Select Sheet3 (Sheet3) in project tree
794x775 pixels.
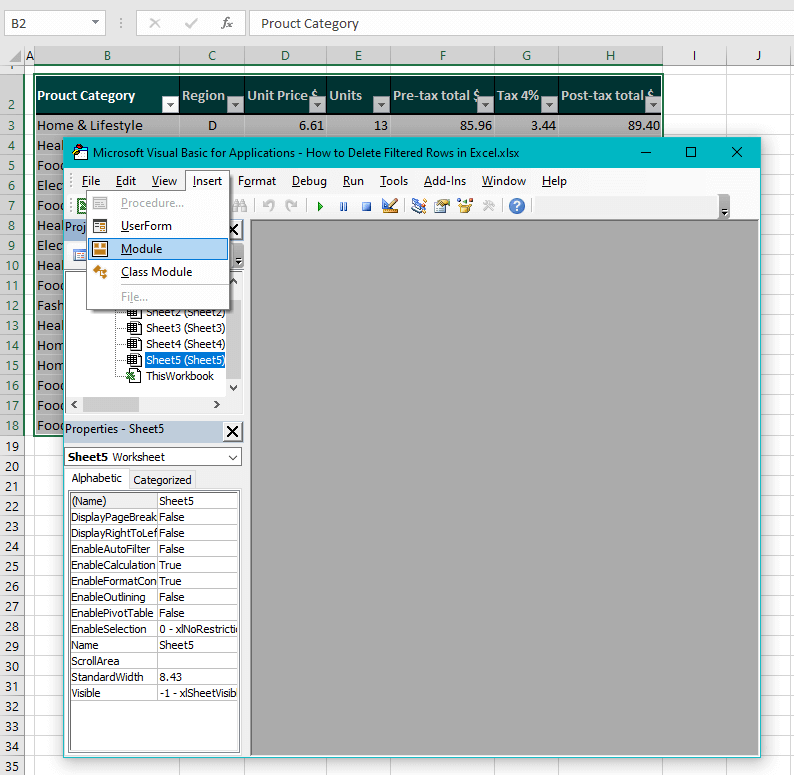tap(185, 328)
